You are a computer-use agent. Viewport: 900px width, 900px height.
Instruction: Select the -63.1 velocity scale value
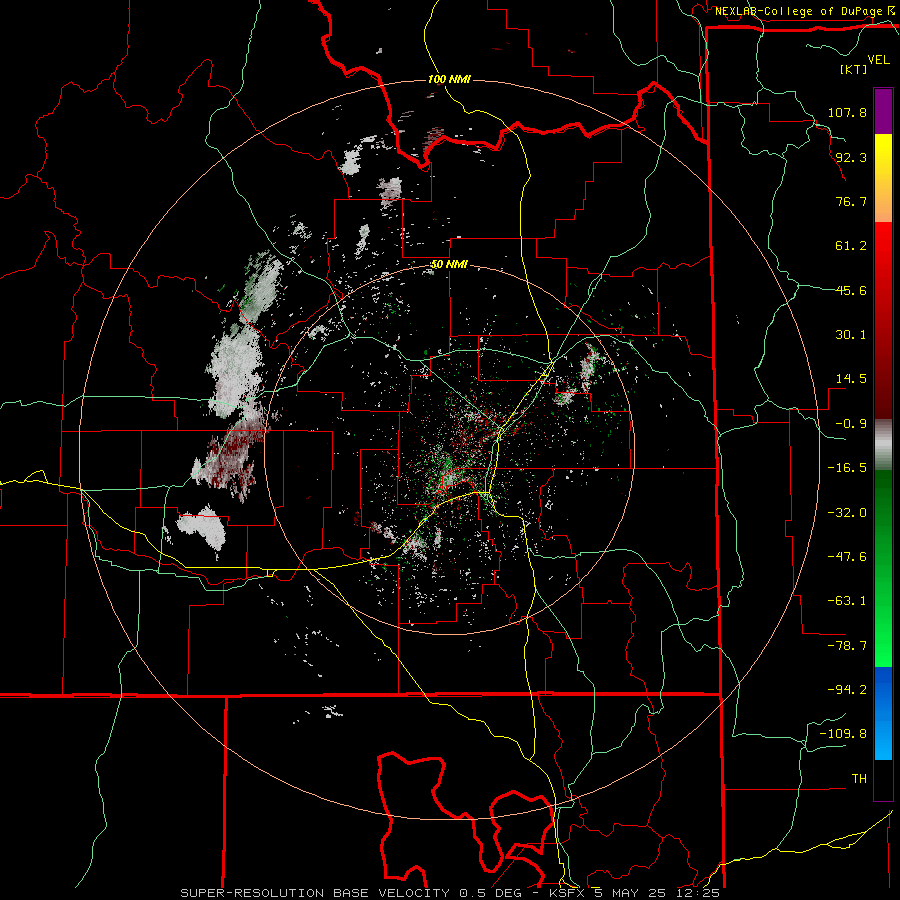(847, 601)
